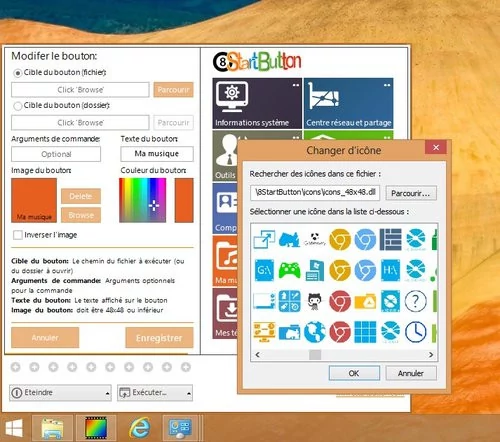This screenshot has height=442, width=500.
Task: Choose the GitHub Octocat icon
Action: [x=314, y=300]
